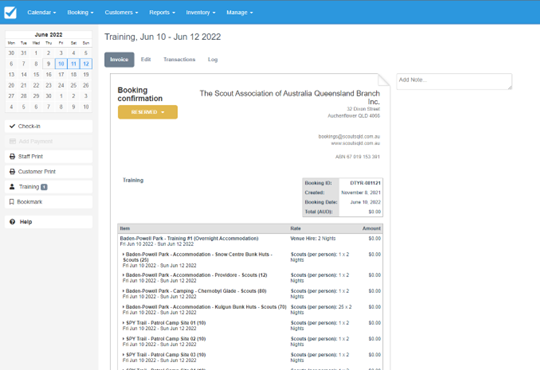Click the Customer Print printer icon
The height and width of the screenshot is (370, 540).
click(12, 172)
